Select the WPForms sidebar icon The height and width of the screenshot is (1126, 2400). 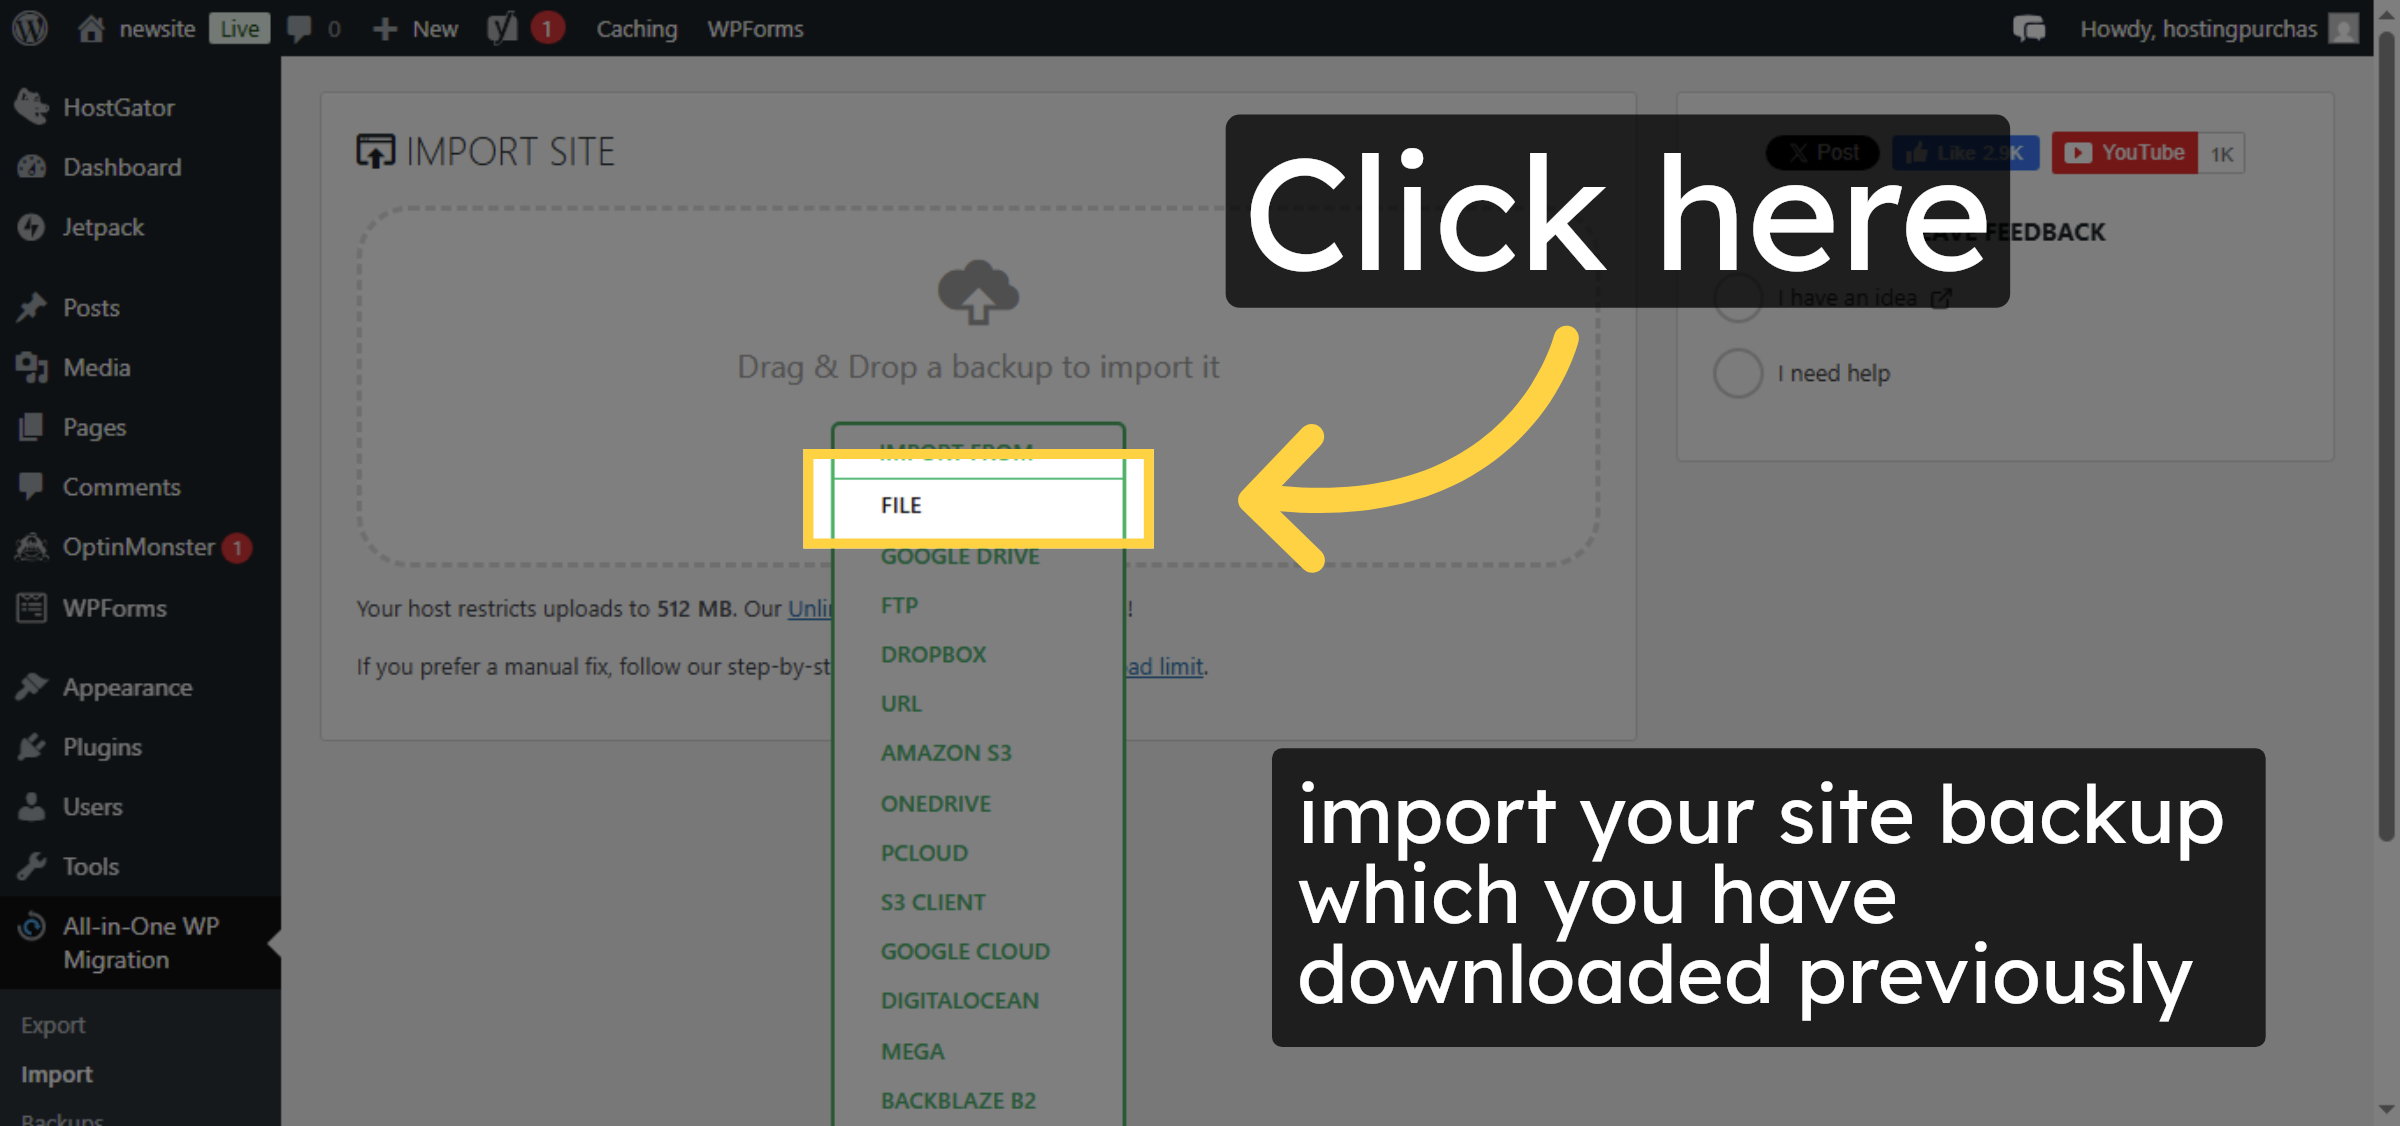[x=31, y=607]
